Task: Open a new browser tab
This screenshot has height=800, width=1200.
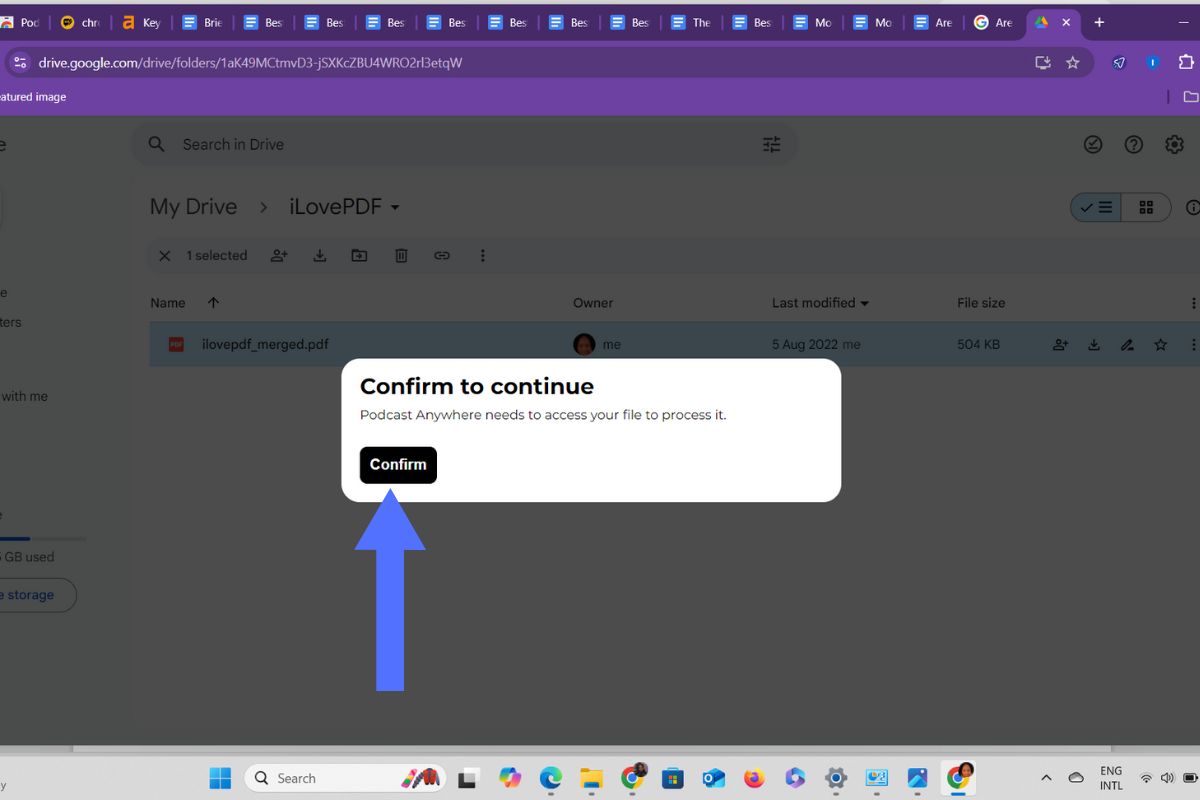Action: pyautogui.click(x=1099, y=22)
